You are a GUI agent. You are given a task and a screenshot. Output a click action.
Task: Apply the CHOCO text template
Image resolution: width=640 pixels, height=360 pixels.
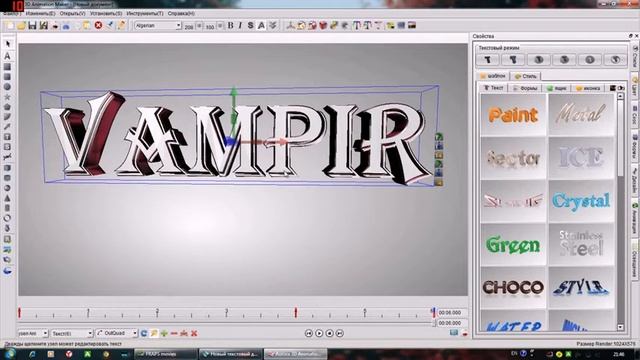(513, 288)
